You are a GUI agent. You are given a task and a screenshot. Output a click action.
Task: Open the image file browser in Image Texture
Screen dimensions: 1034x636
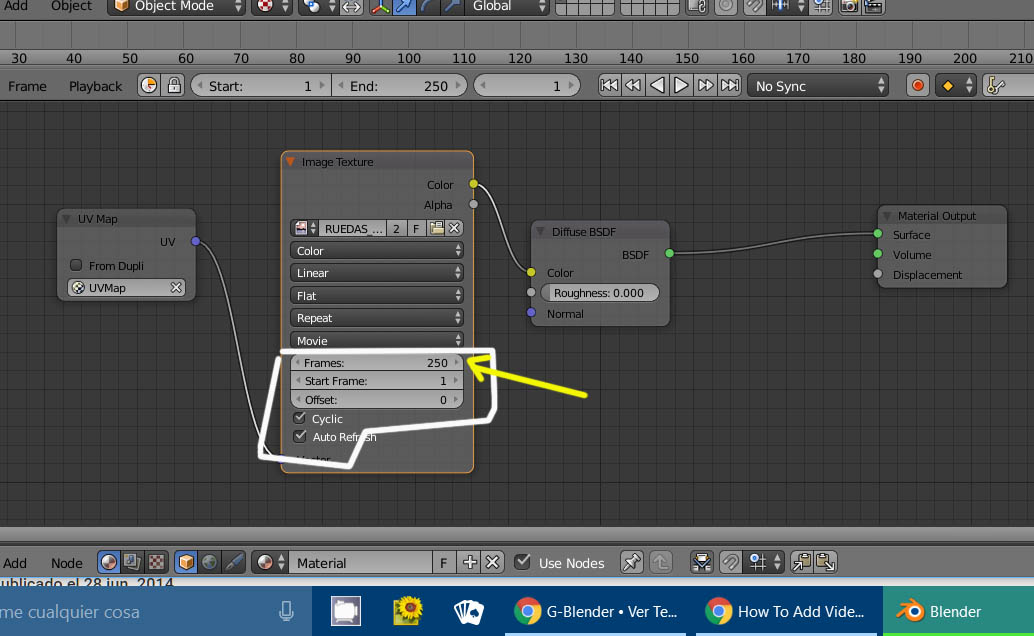click(x=437, y=228)
